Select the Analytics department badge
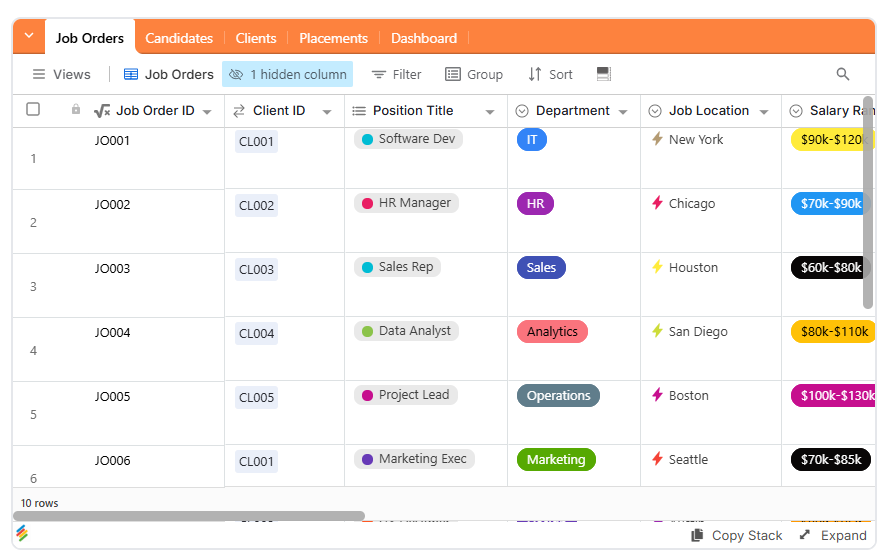889x560 pixels. (x=552, y=332)
